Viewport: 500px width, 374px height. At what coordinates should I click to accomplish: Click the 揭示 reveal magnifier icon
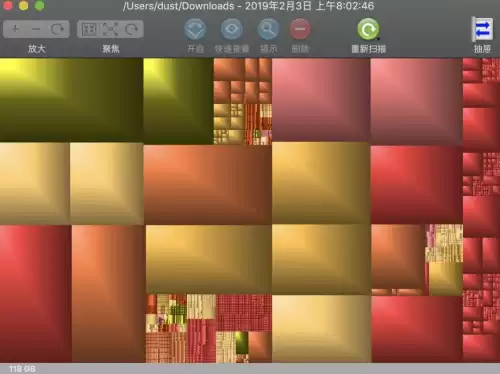coord(268,29)
